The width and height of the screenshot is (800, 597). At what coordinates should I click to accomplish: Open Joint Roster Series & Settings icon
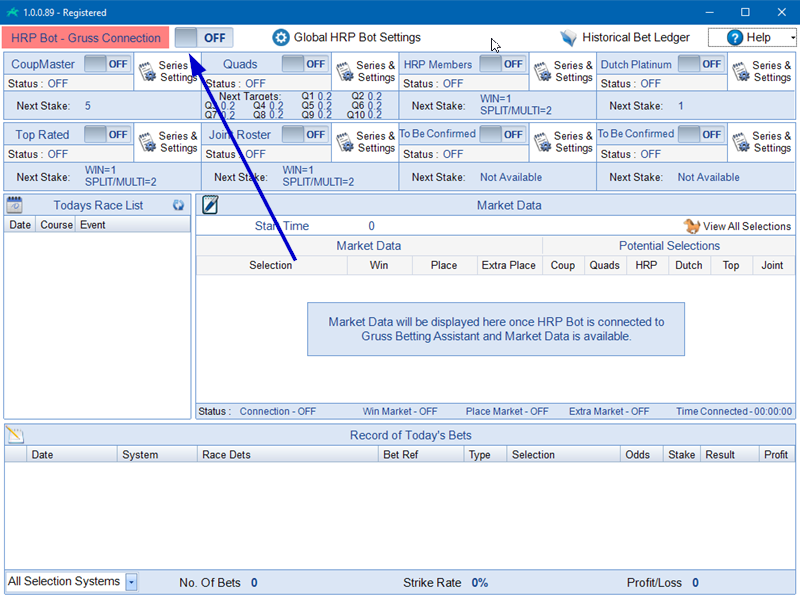tap(345, 142)
